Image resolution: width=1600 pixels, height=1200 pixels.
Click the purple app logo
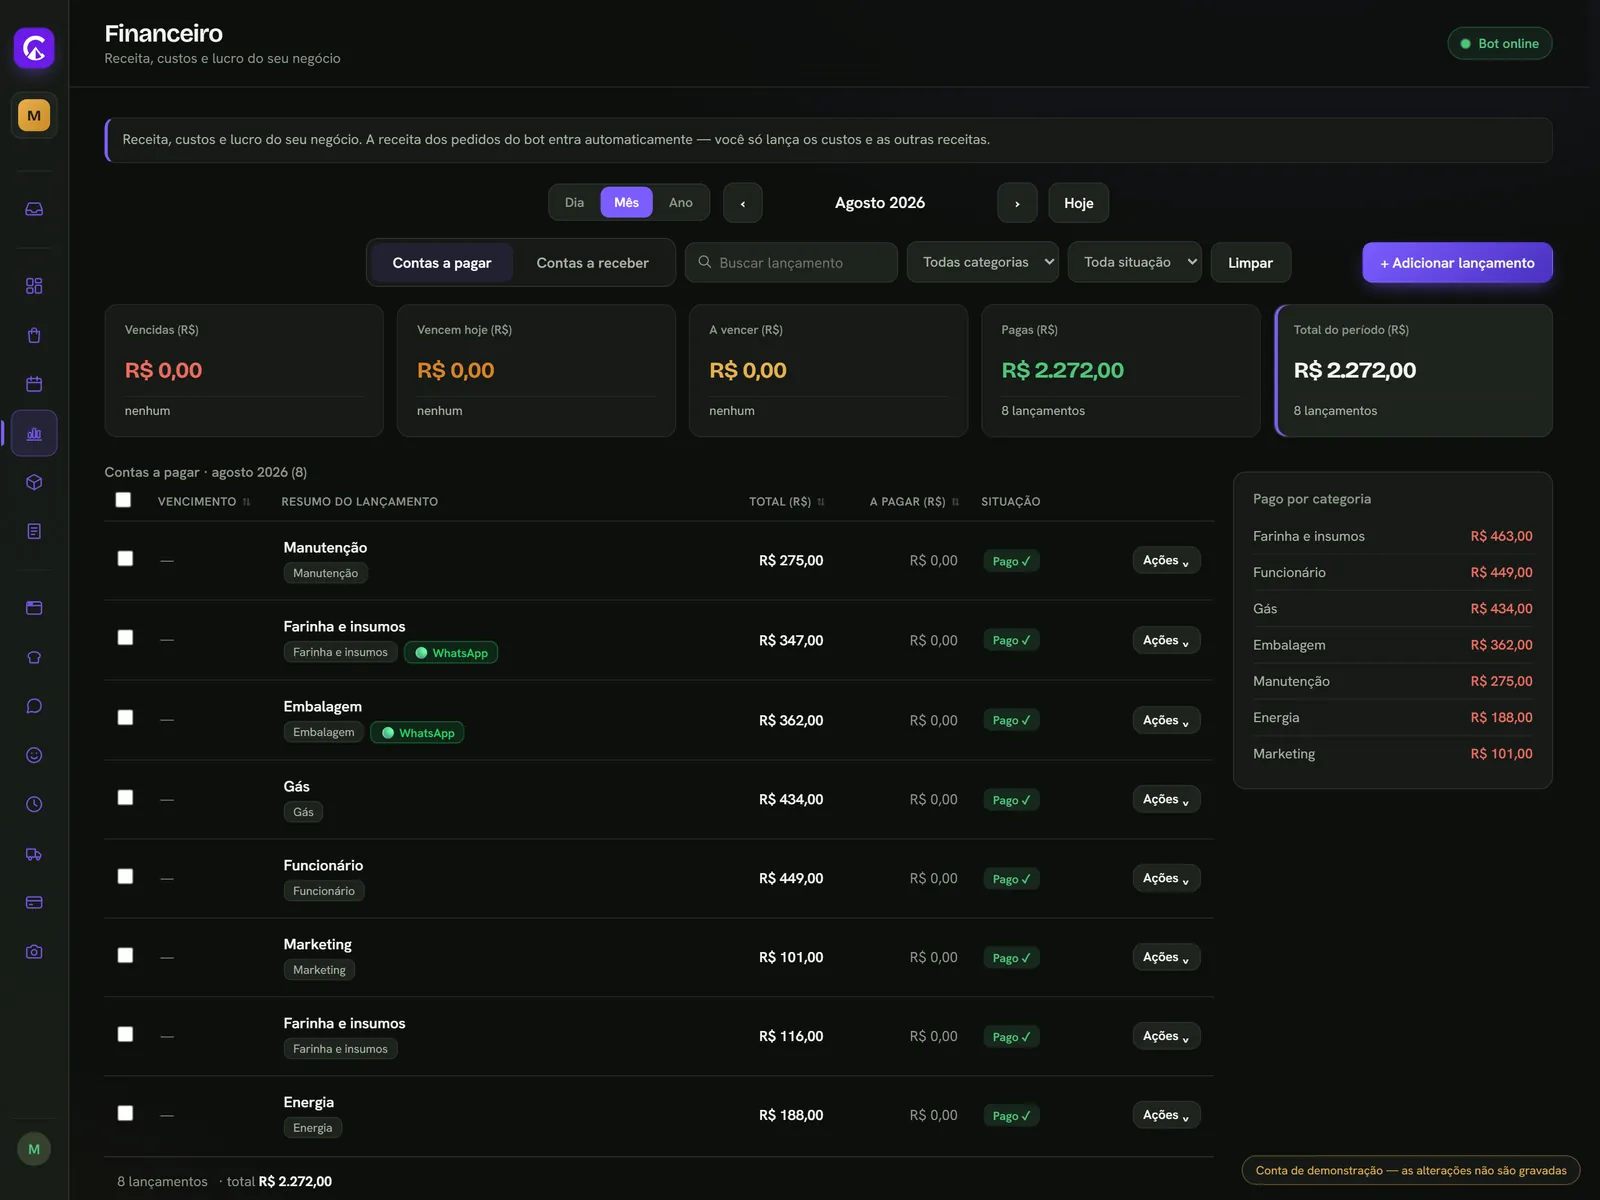(x=34, y=48)
